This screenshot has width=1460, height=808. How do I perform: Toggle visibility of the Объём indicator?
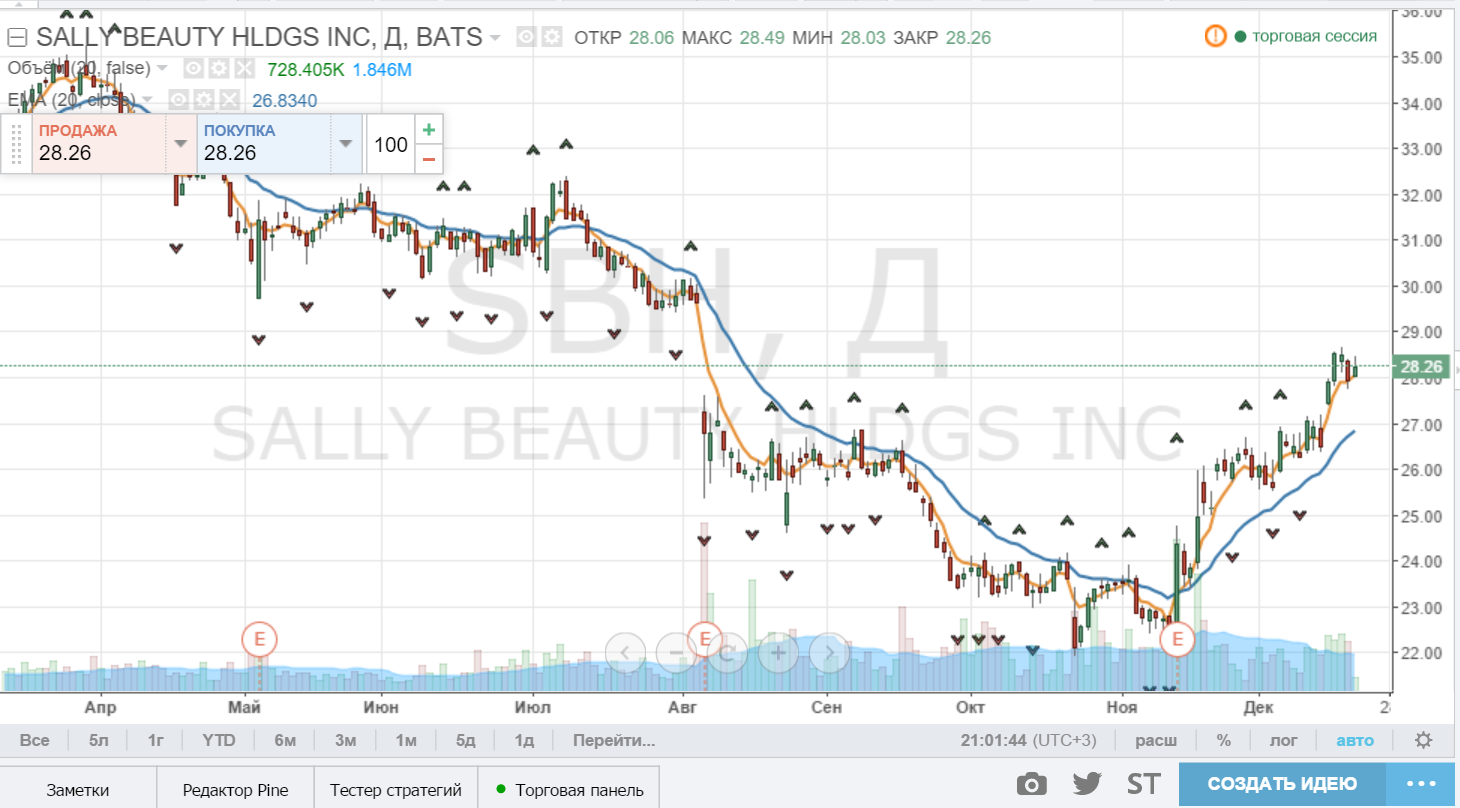193,69
